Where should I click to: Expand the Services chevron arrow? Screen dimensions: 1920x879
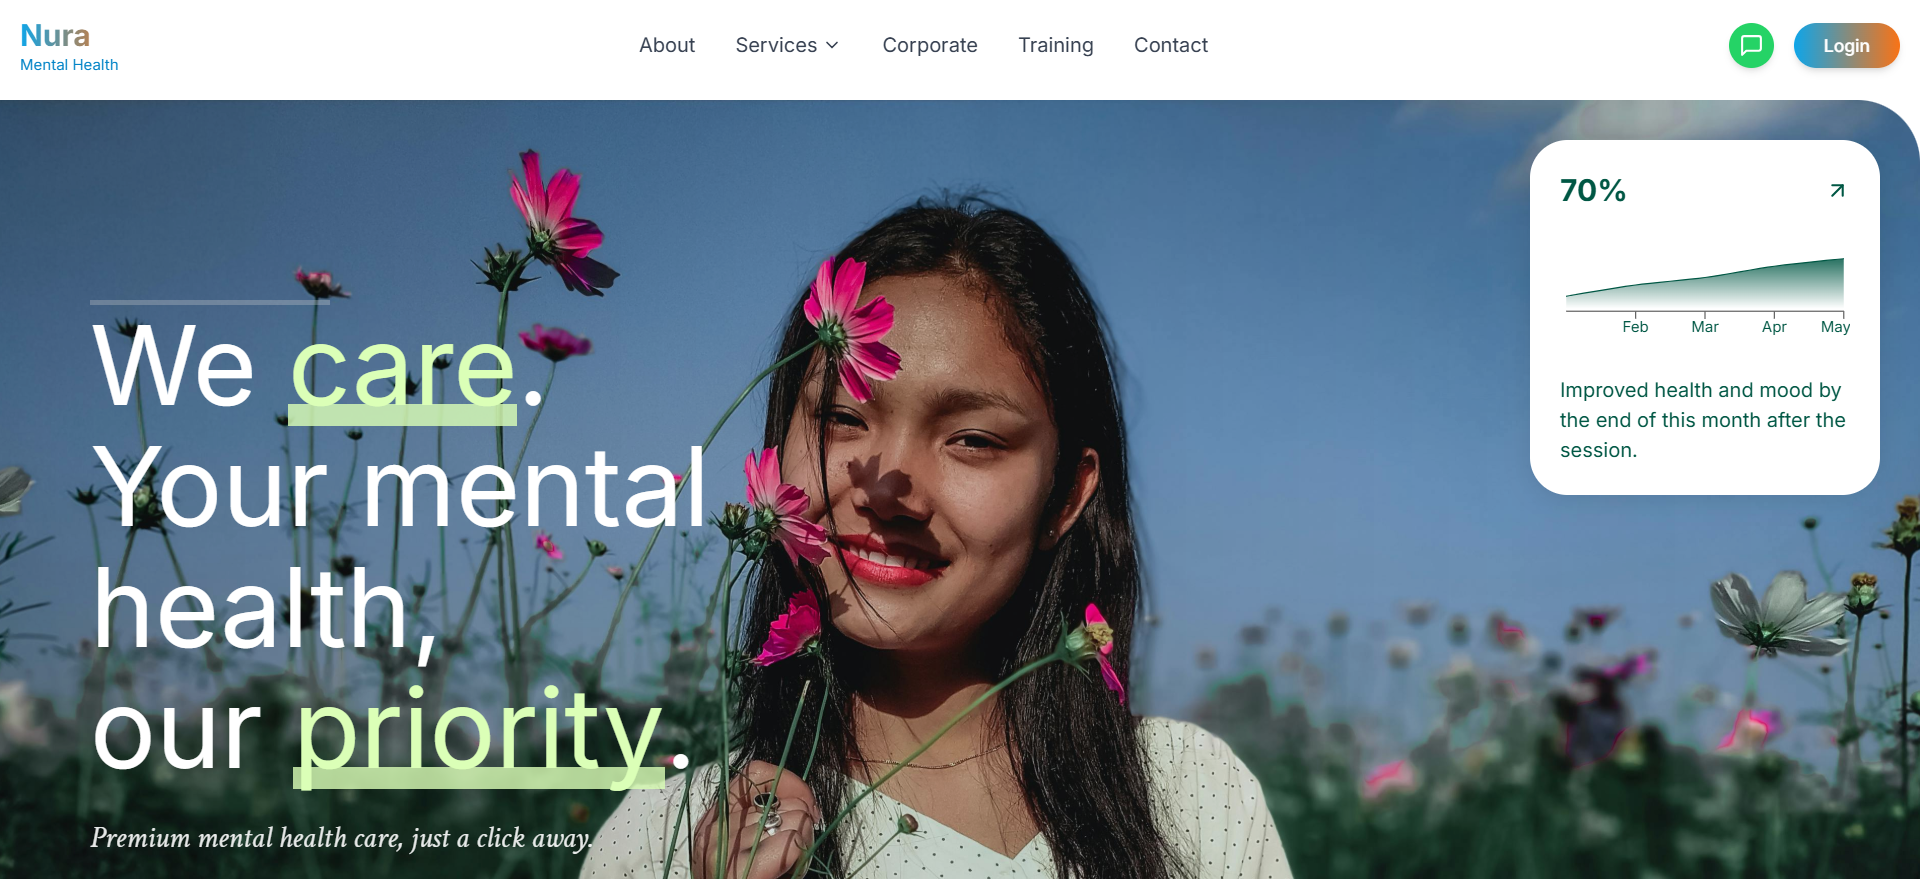(832, 45)
